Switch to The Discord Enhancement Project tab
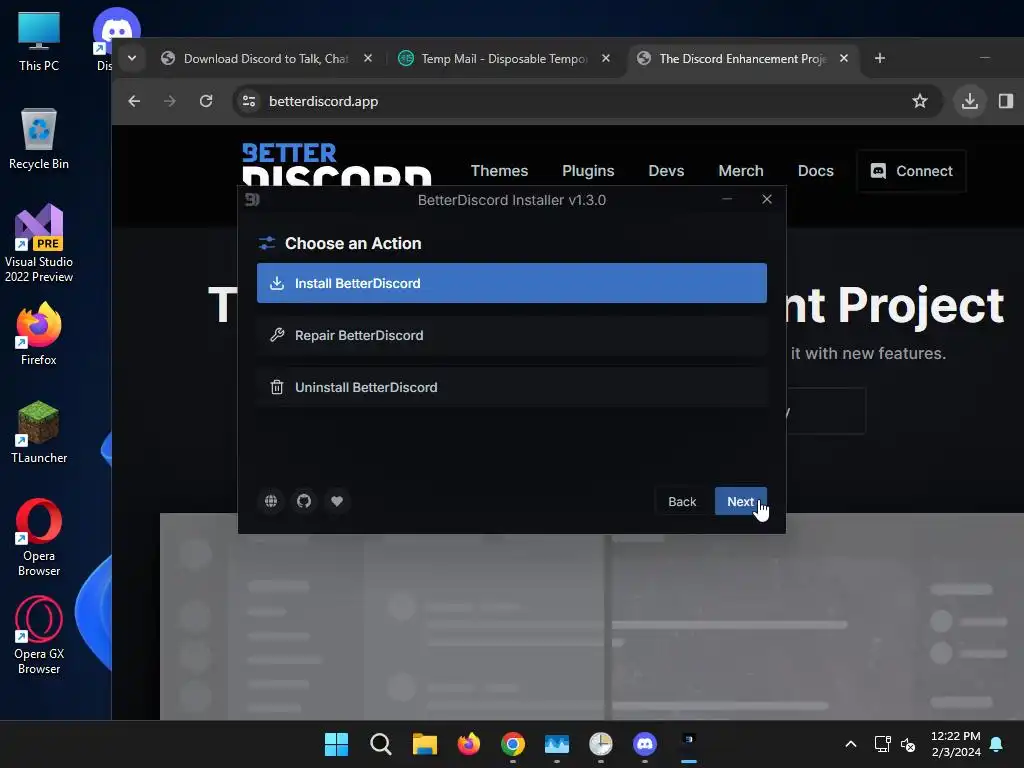 click(743, 59)
